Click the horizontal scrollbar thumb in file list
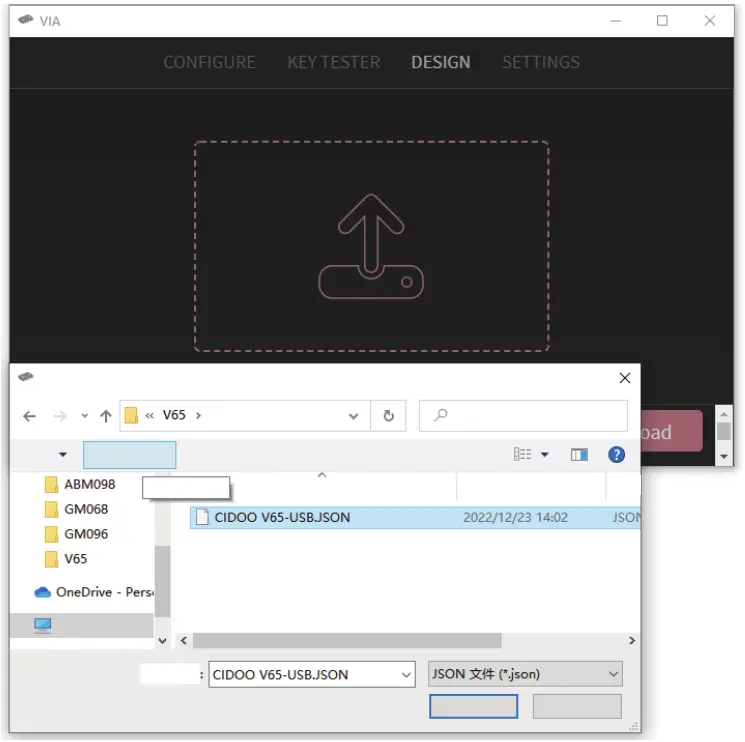This screenshot has height=742, width=745. pos(347,640)
